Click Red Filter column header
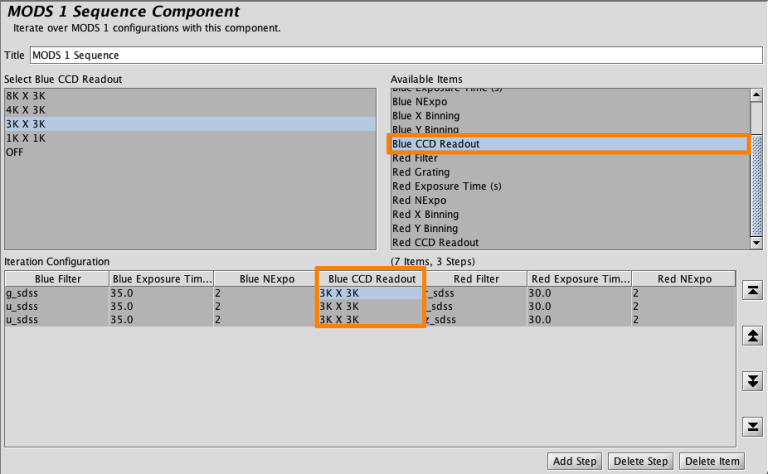 [x=476, y=279]
